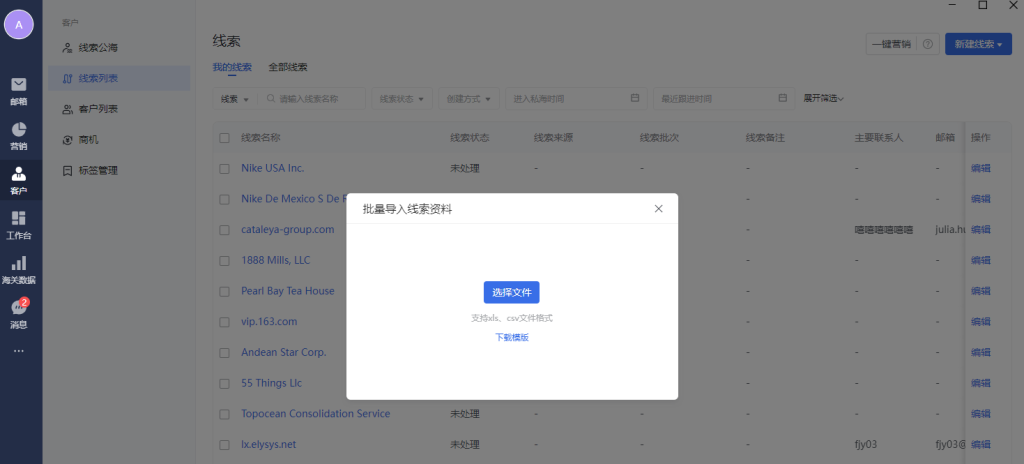
Task: Click the help question mark icon near 一键营销
Action: (x=927, y=44)
